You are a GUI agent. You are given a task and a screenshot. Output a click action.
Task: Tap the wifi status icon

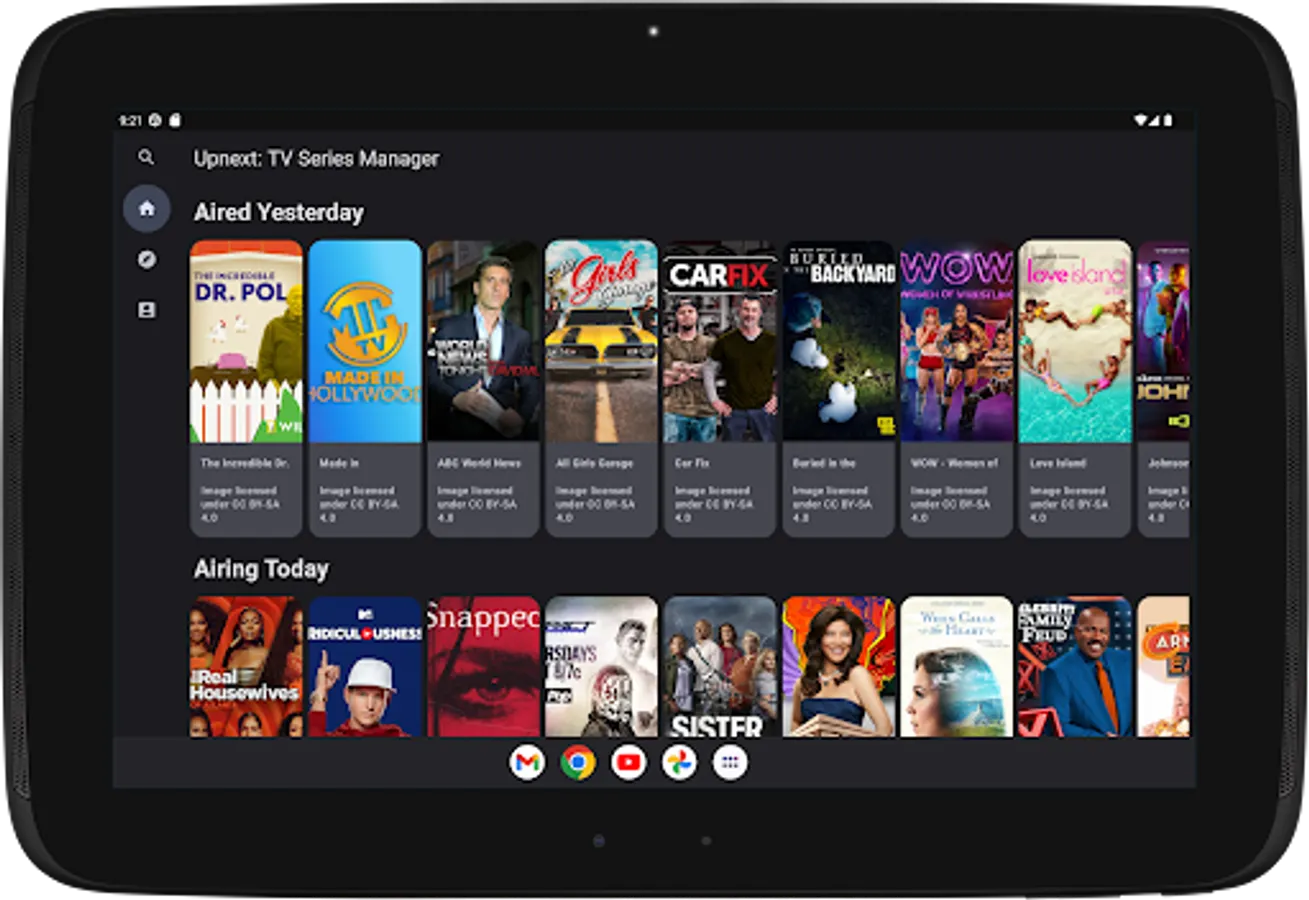click(1140, 120)
